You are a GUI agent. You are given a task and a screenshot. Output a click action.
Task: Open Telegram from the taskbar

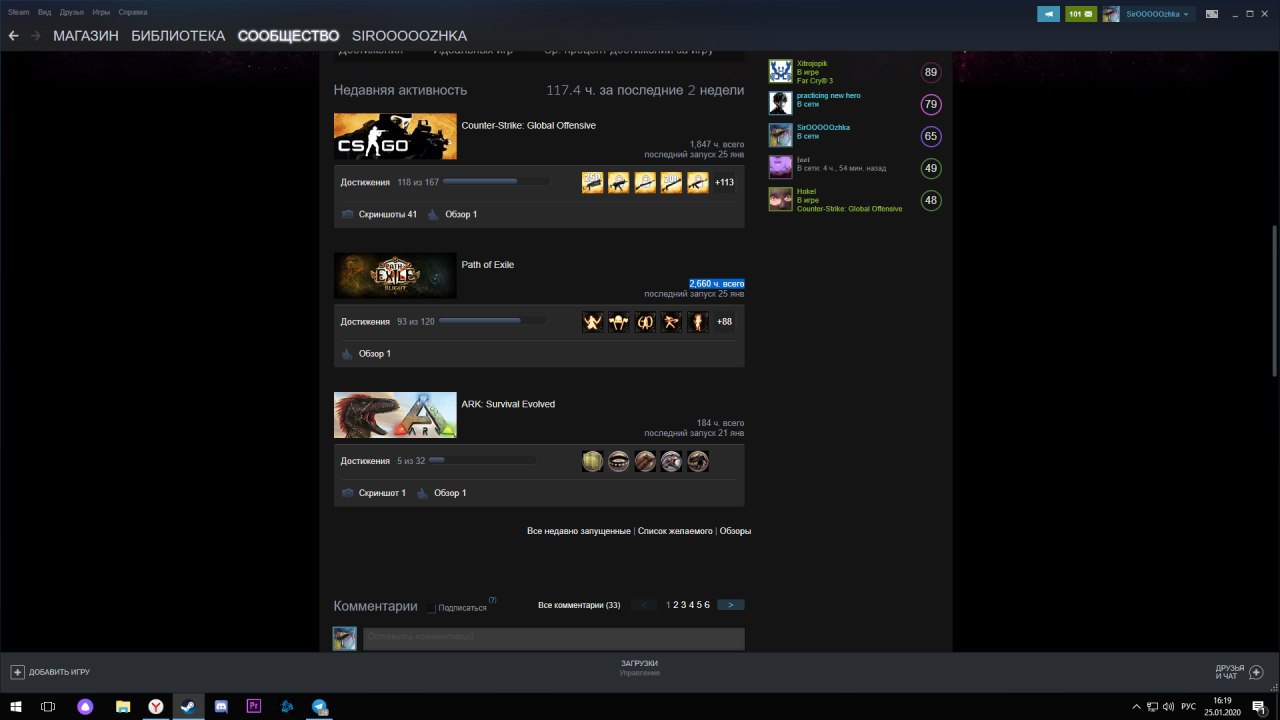[319, 706]
